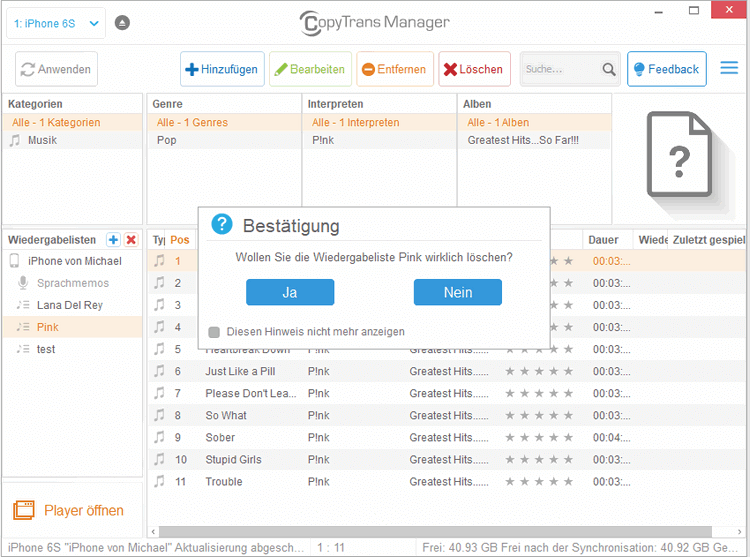Select the Pop genre
This screenshot has width=750, height=557.
coord(224,140)
